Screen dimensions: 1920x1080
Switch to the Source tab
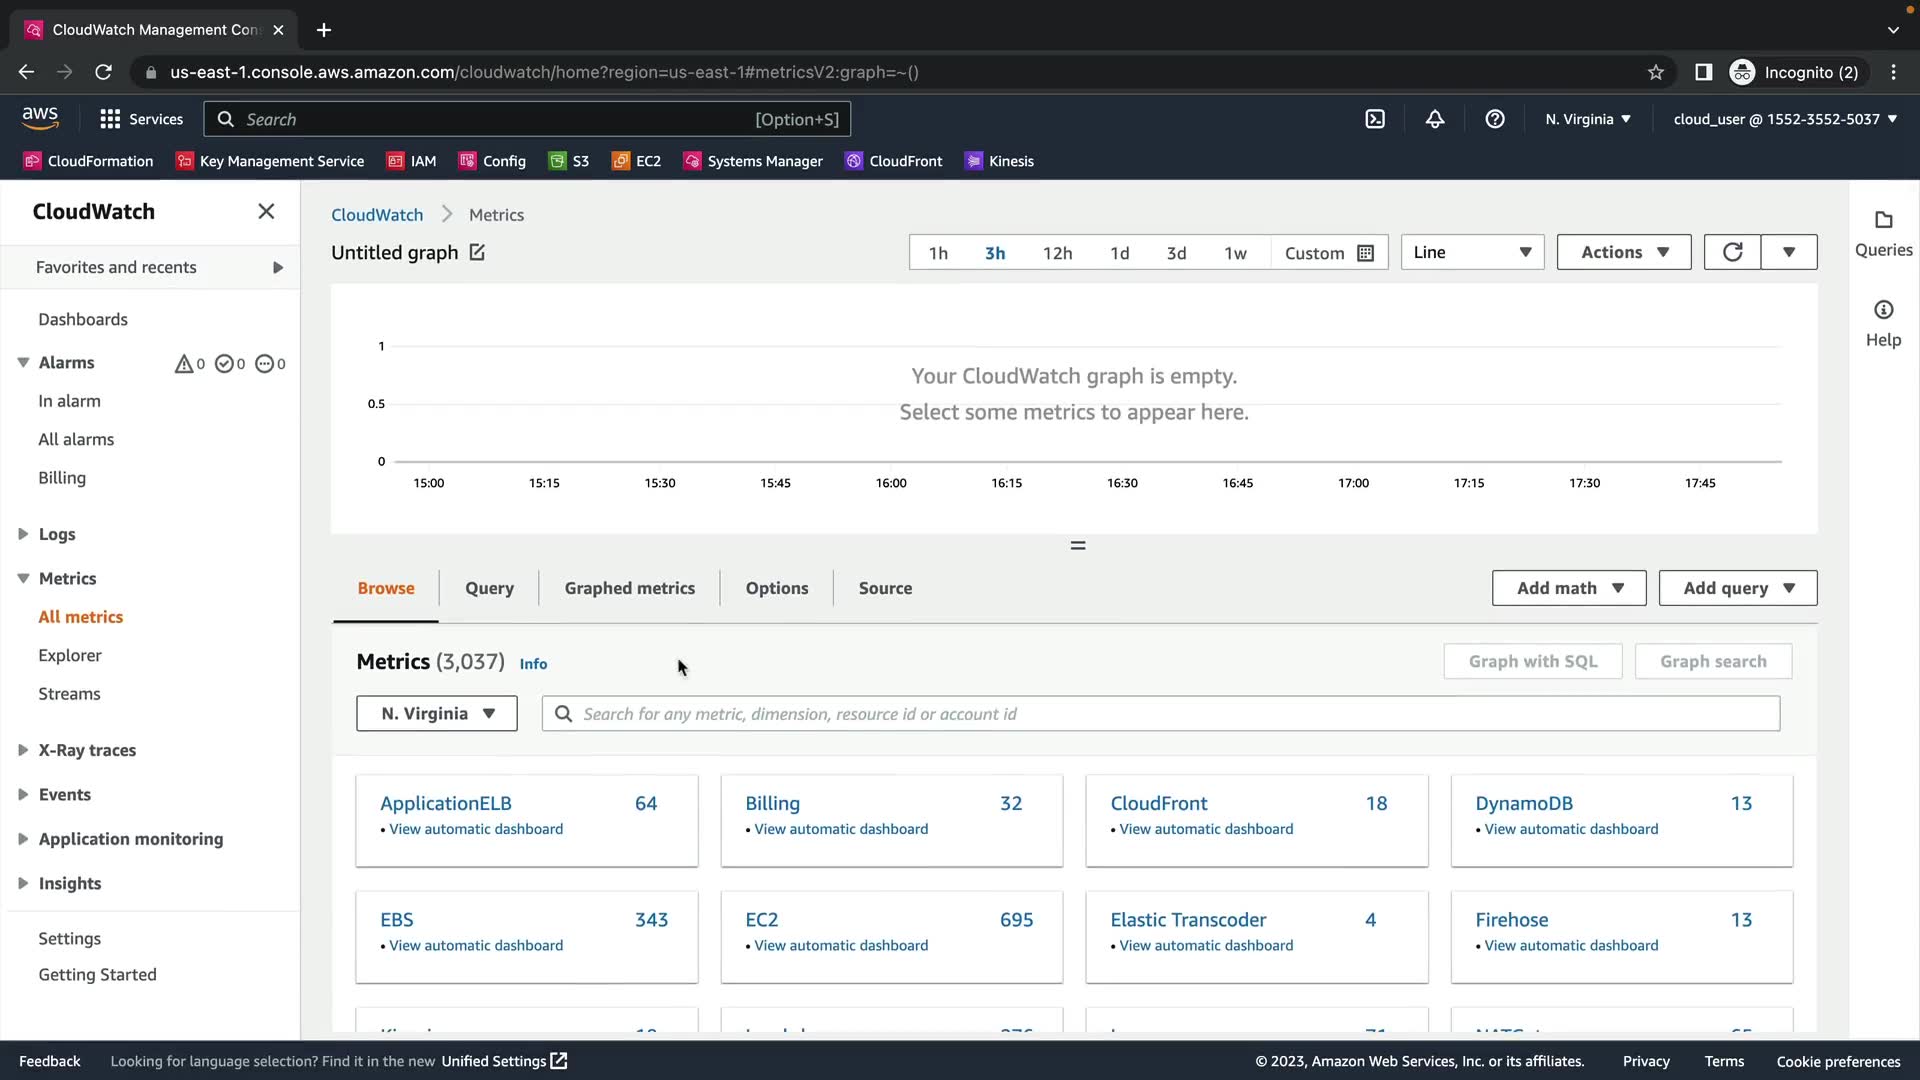tap(885, 588)
